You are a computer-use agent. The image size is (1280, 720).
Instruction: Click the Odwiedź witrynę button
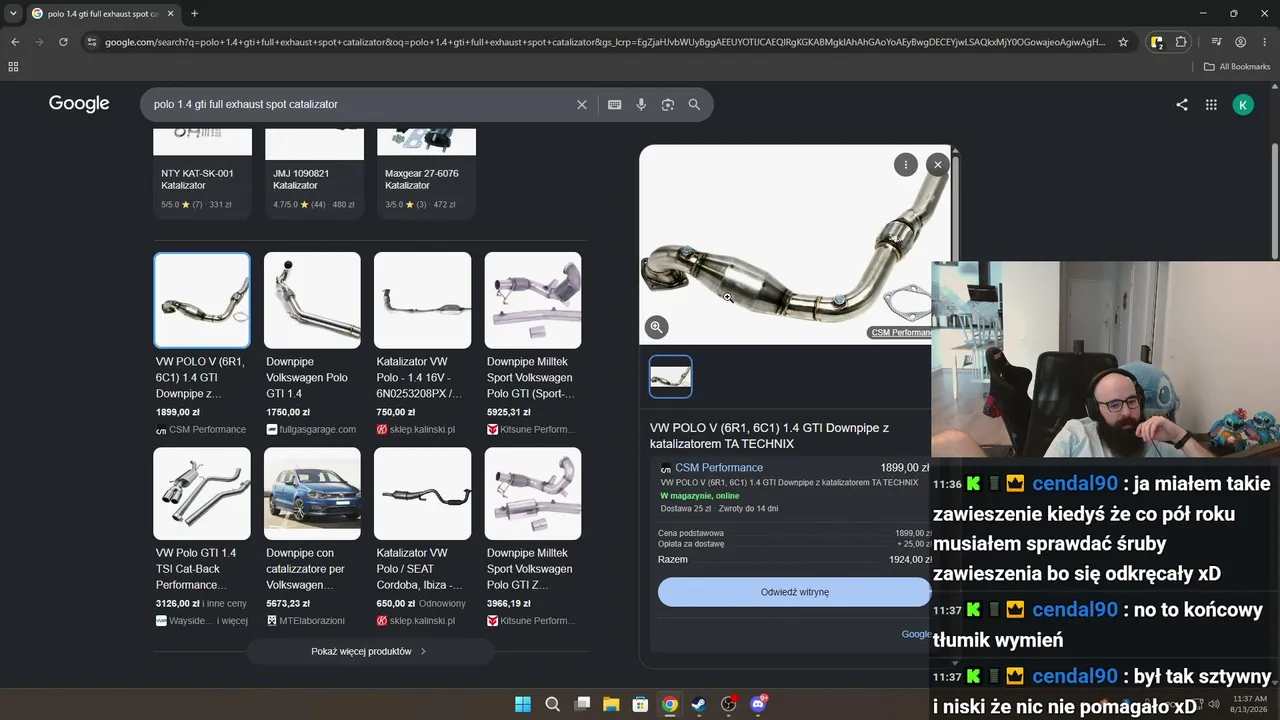tap(794, 592)
